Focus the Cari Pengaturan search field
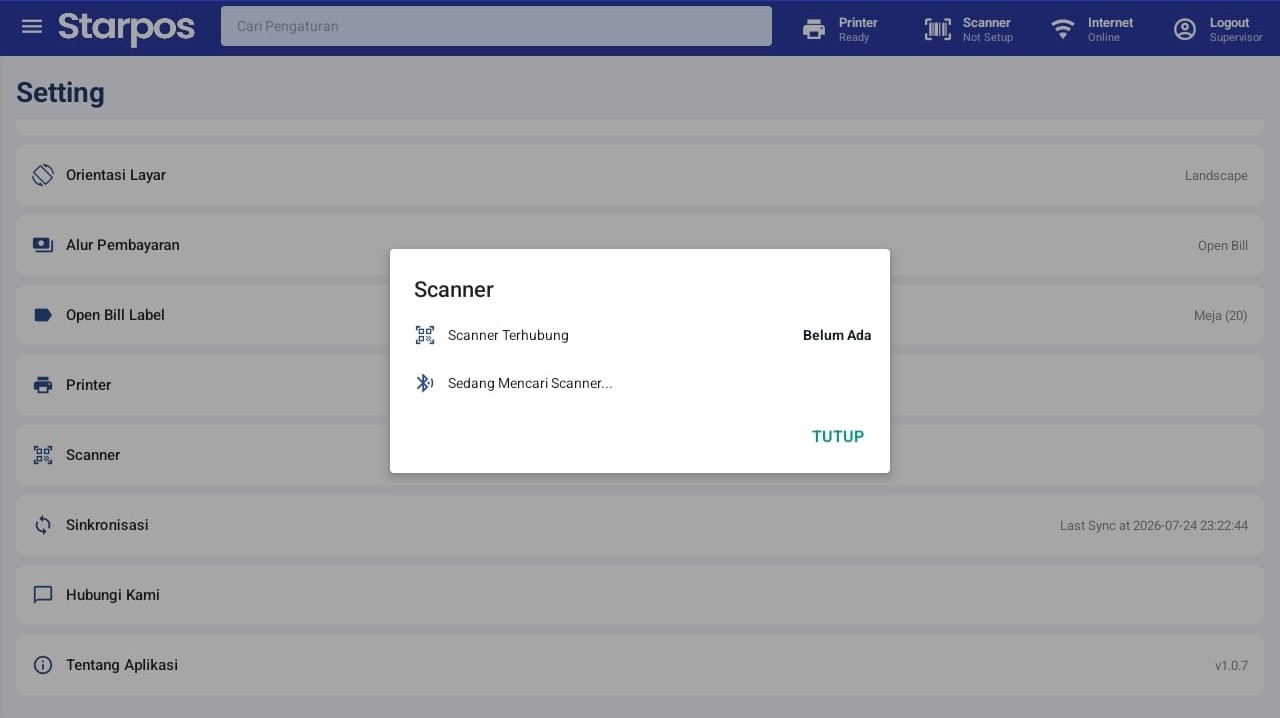 pos(496,26)
